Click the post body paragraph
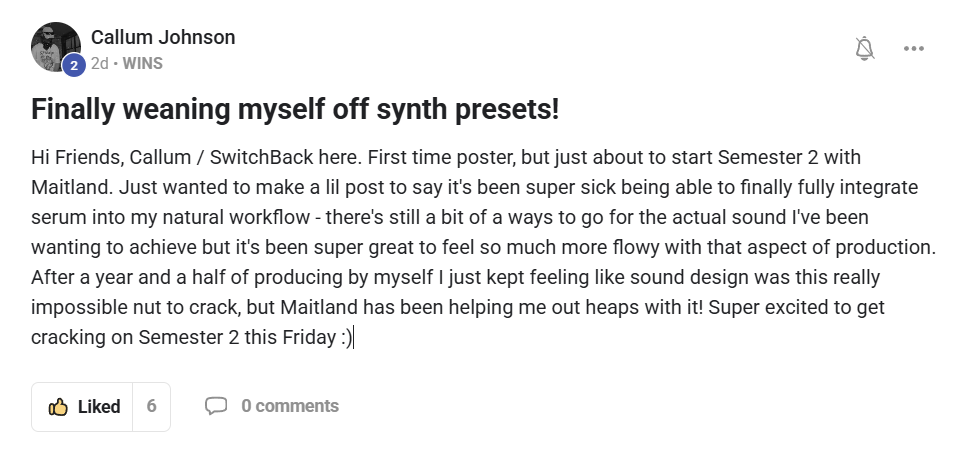Screen dimensions: 961x450 point(480,247)
